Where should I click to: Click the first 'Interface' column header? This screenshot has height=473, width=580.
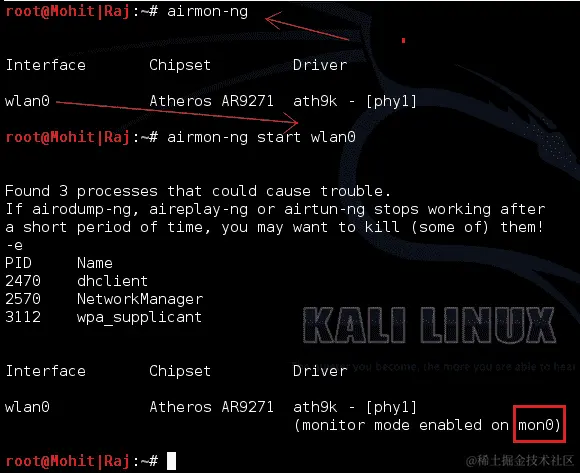point(45,65)
